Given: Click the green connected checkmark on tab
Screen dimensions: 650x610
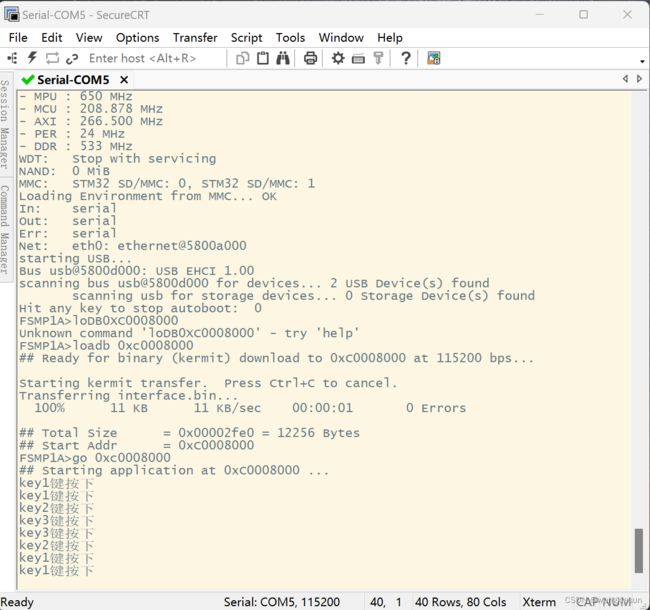Looking at the screenshot, I should pos(28,79).
